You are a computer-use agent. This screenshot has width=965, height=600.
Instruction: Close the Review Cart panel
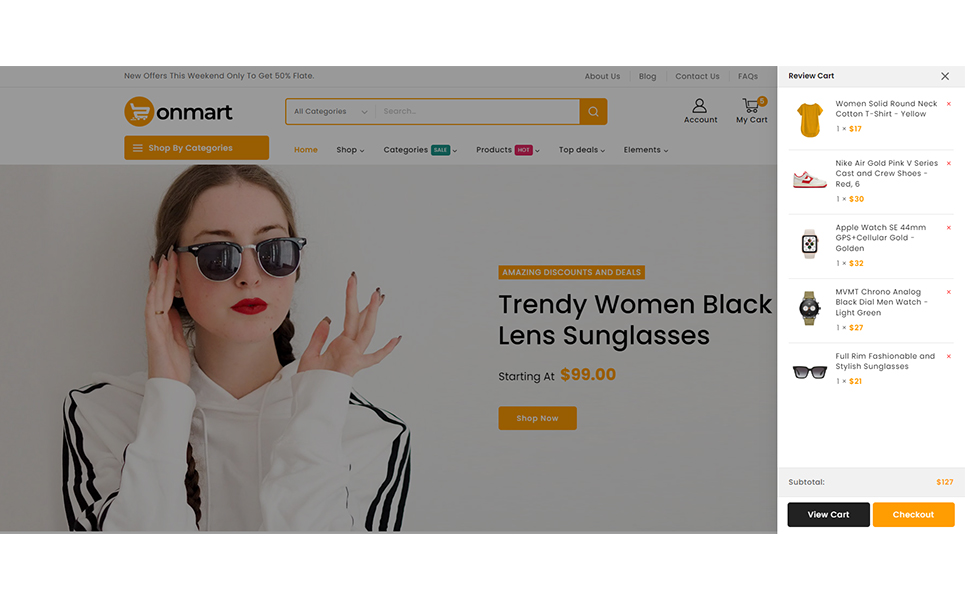[945, 76]
